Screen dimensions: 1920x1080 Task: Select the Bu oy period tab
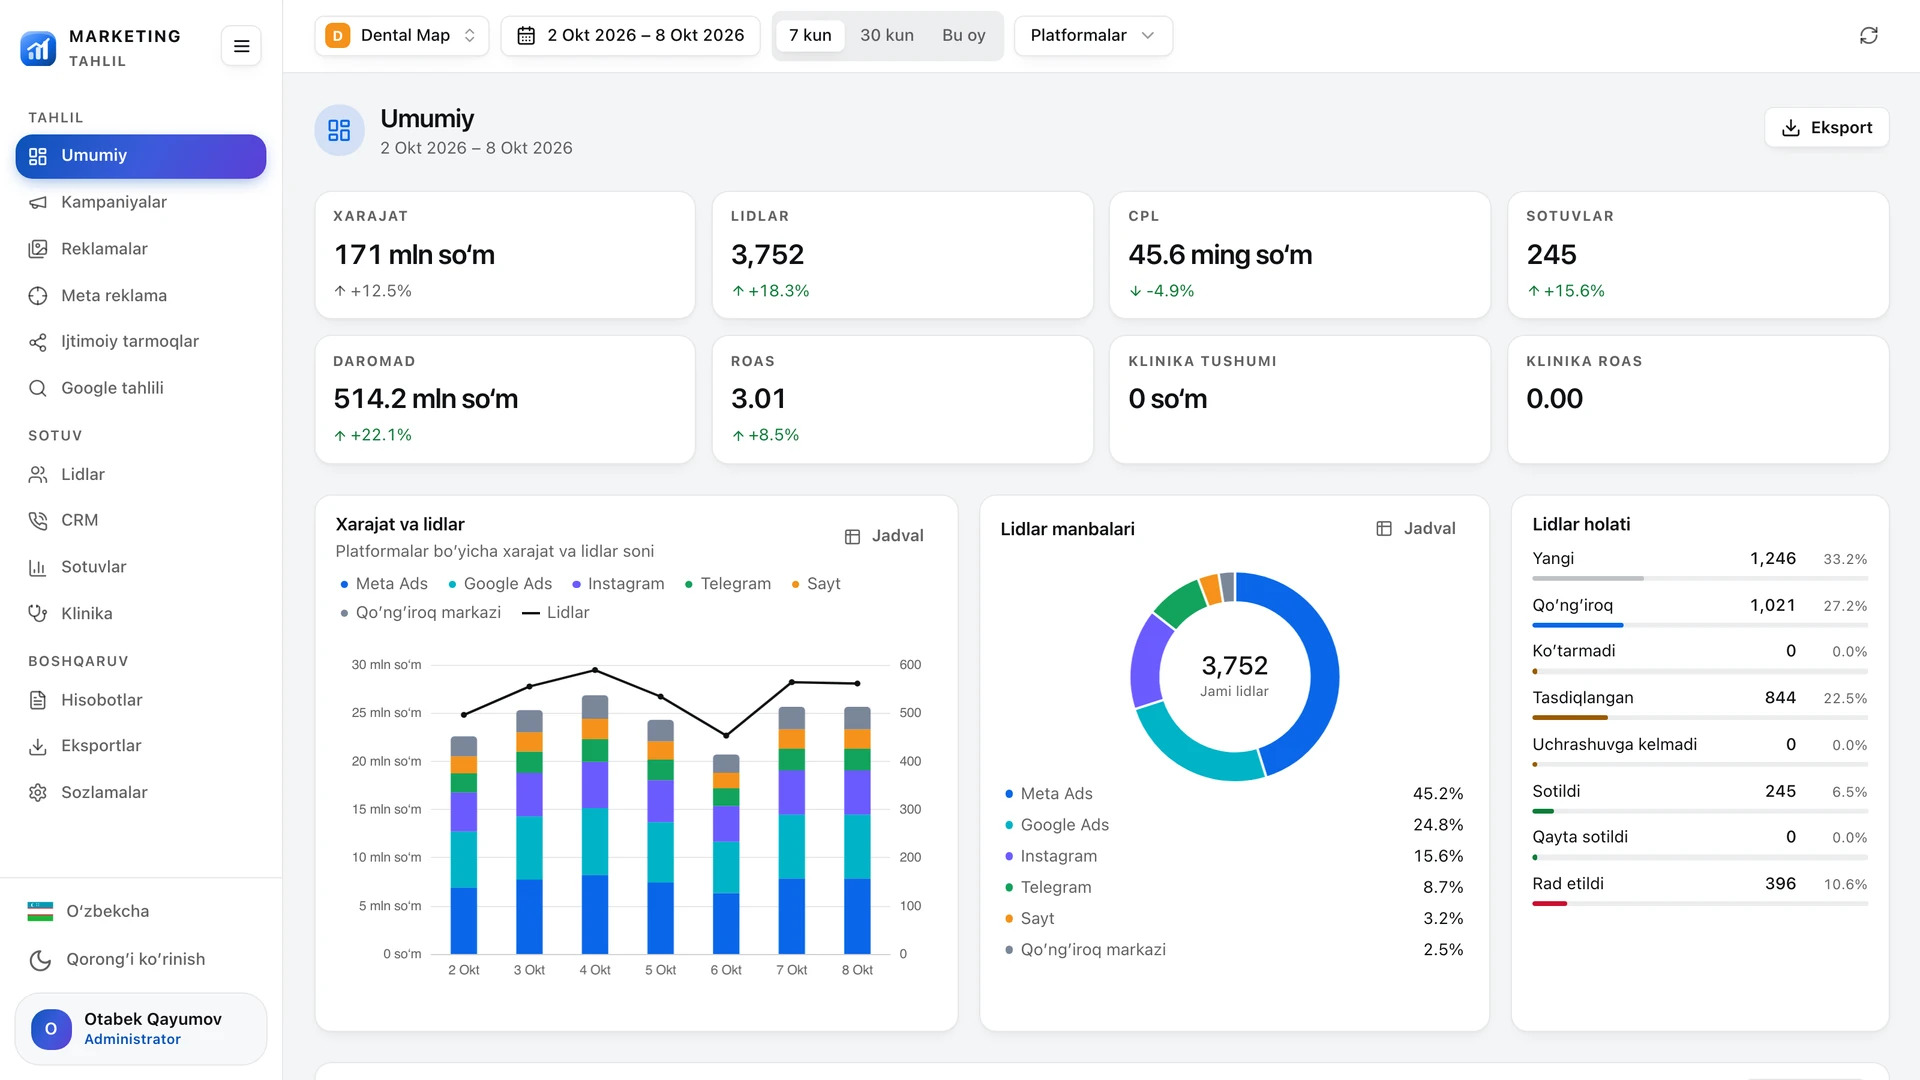coord(964,36)
